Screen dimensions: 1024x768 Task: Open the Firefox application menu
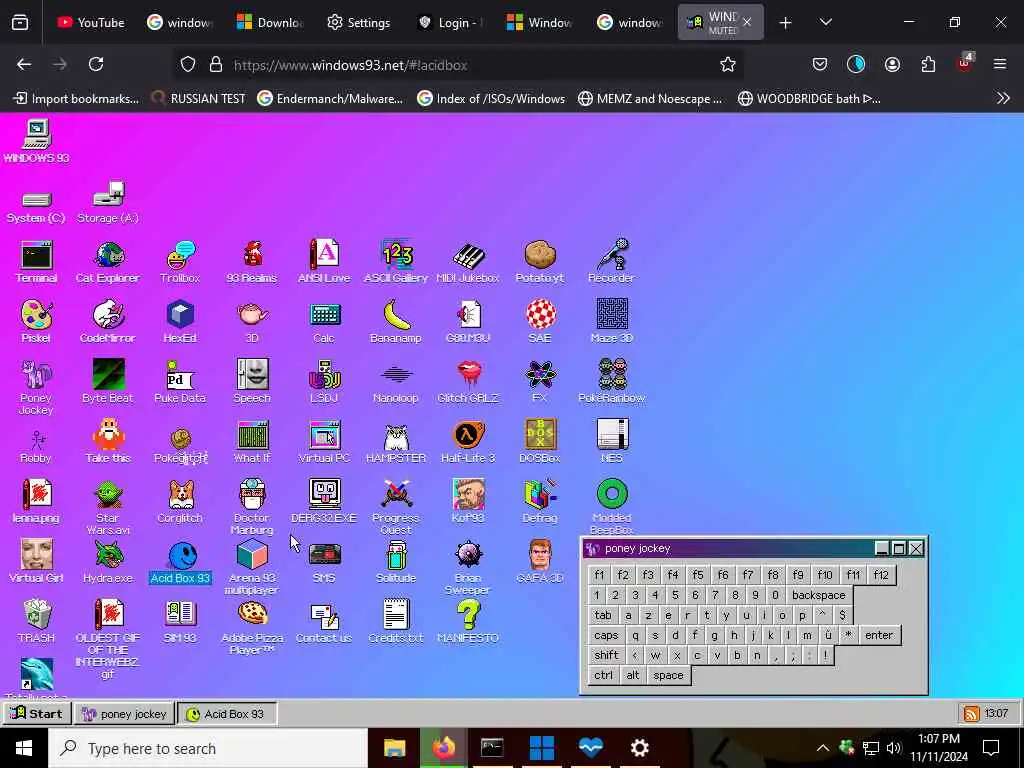999,64
